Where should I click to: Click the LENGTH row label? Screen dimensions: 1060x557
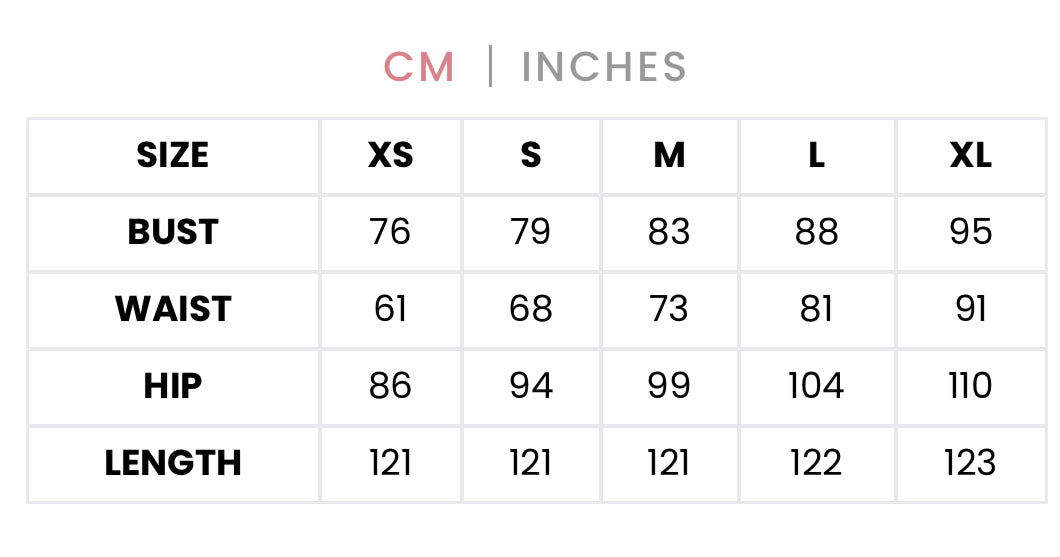pyautogui.click(x=173, y=463)
